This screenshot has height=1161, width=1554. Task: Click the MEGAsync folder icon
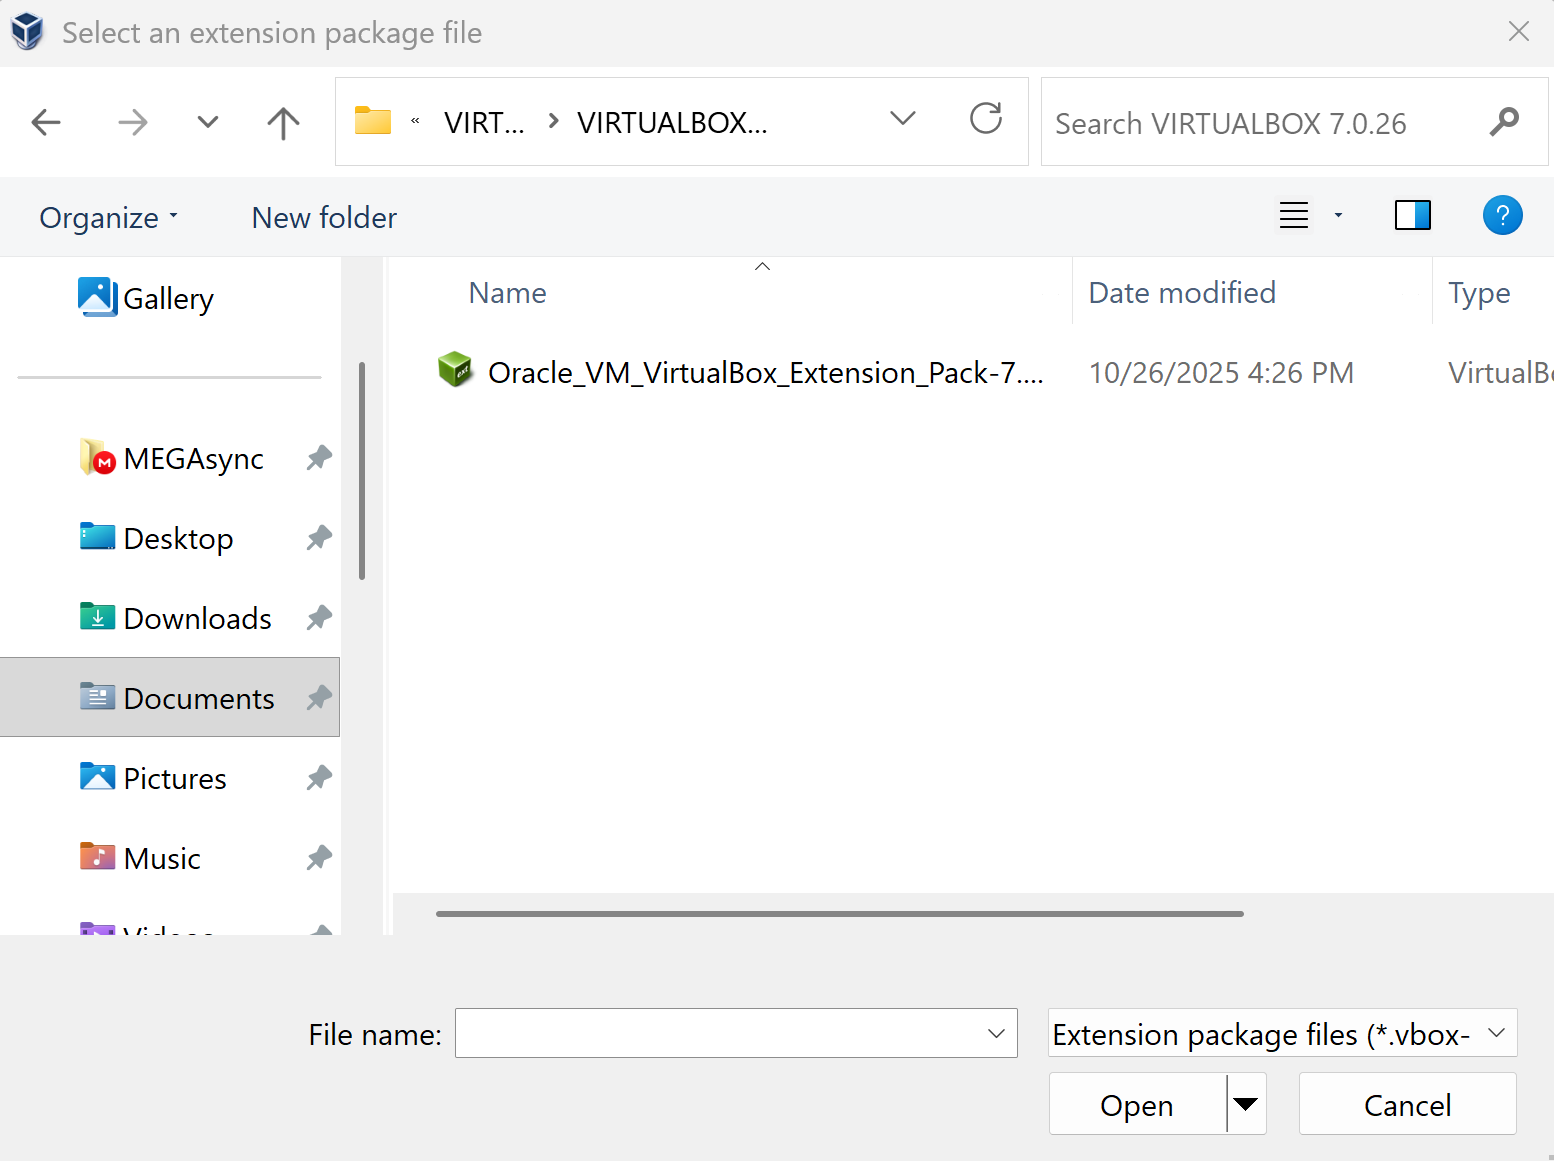point(98,457)
